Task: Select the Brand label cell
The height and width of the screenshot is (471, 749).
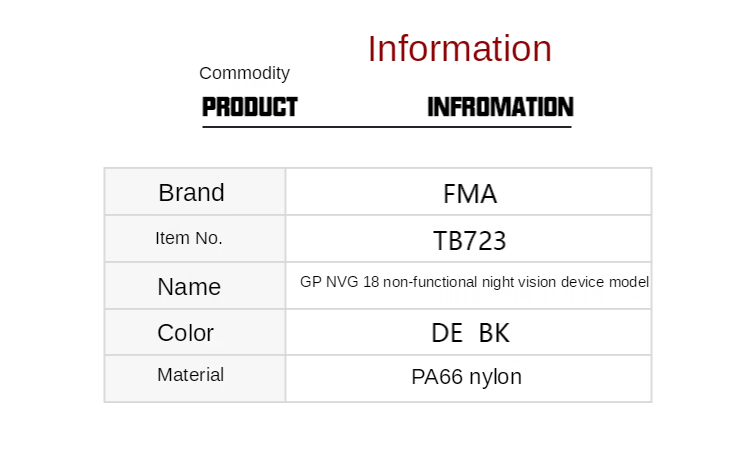Action: pos(191,192)
